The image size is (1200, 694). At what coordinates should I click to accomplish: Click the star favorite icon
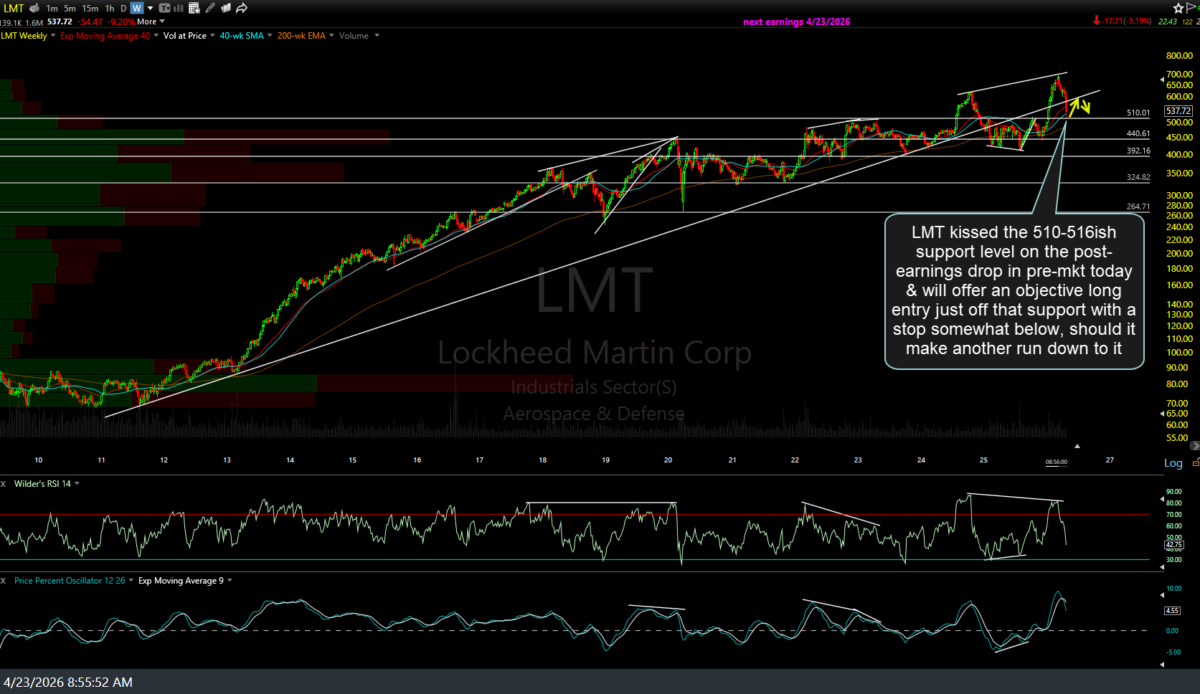(1178, 8)
